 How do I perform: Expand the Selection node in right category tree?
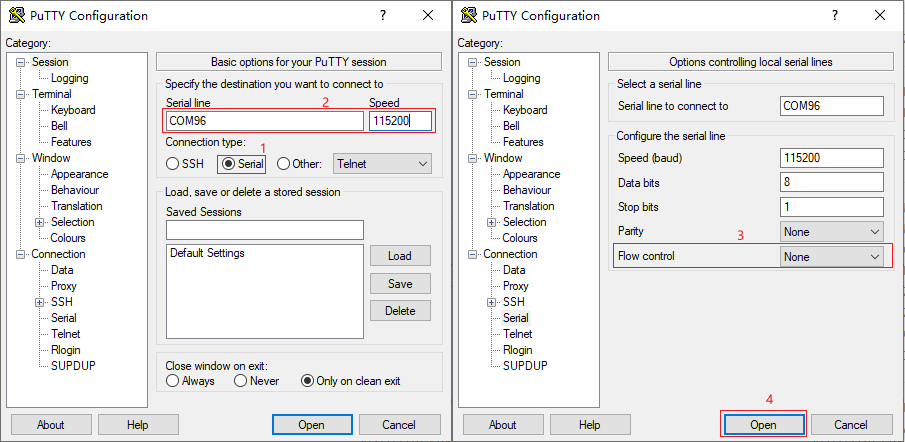coord(491,222)
